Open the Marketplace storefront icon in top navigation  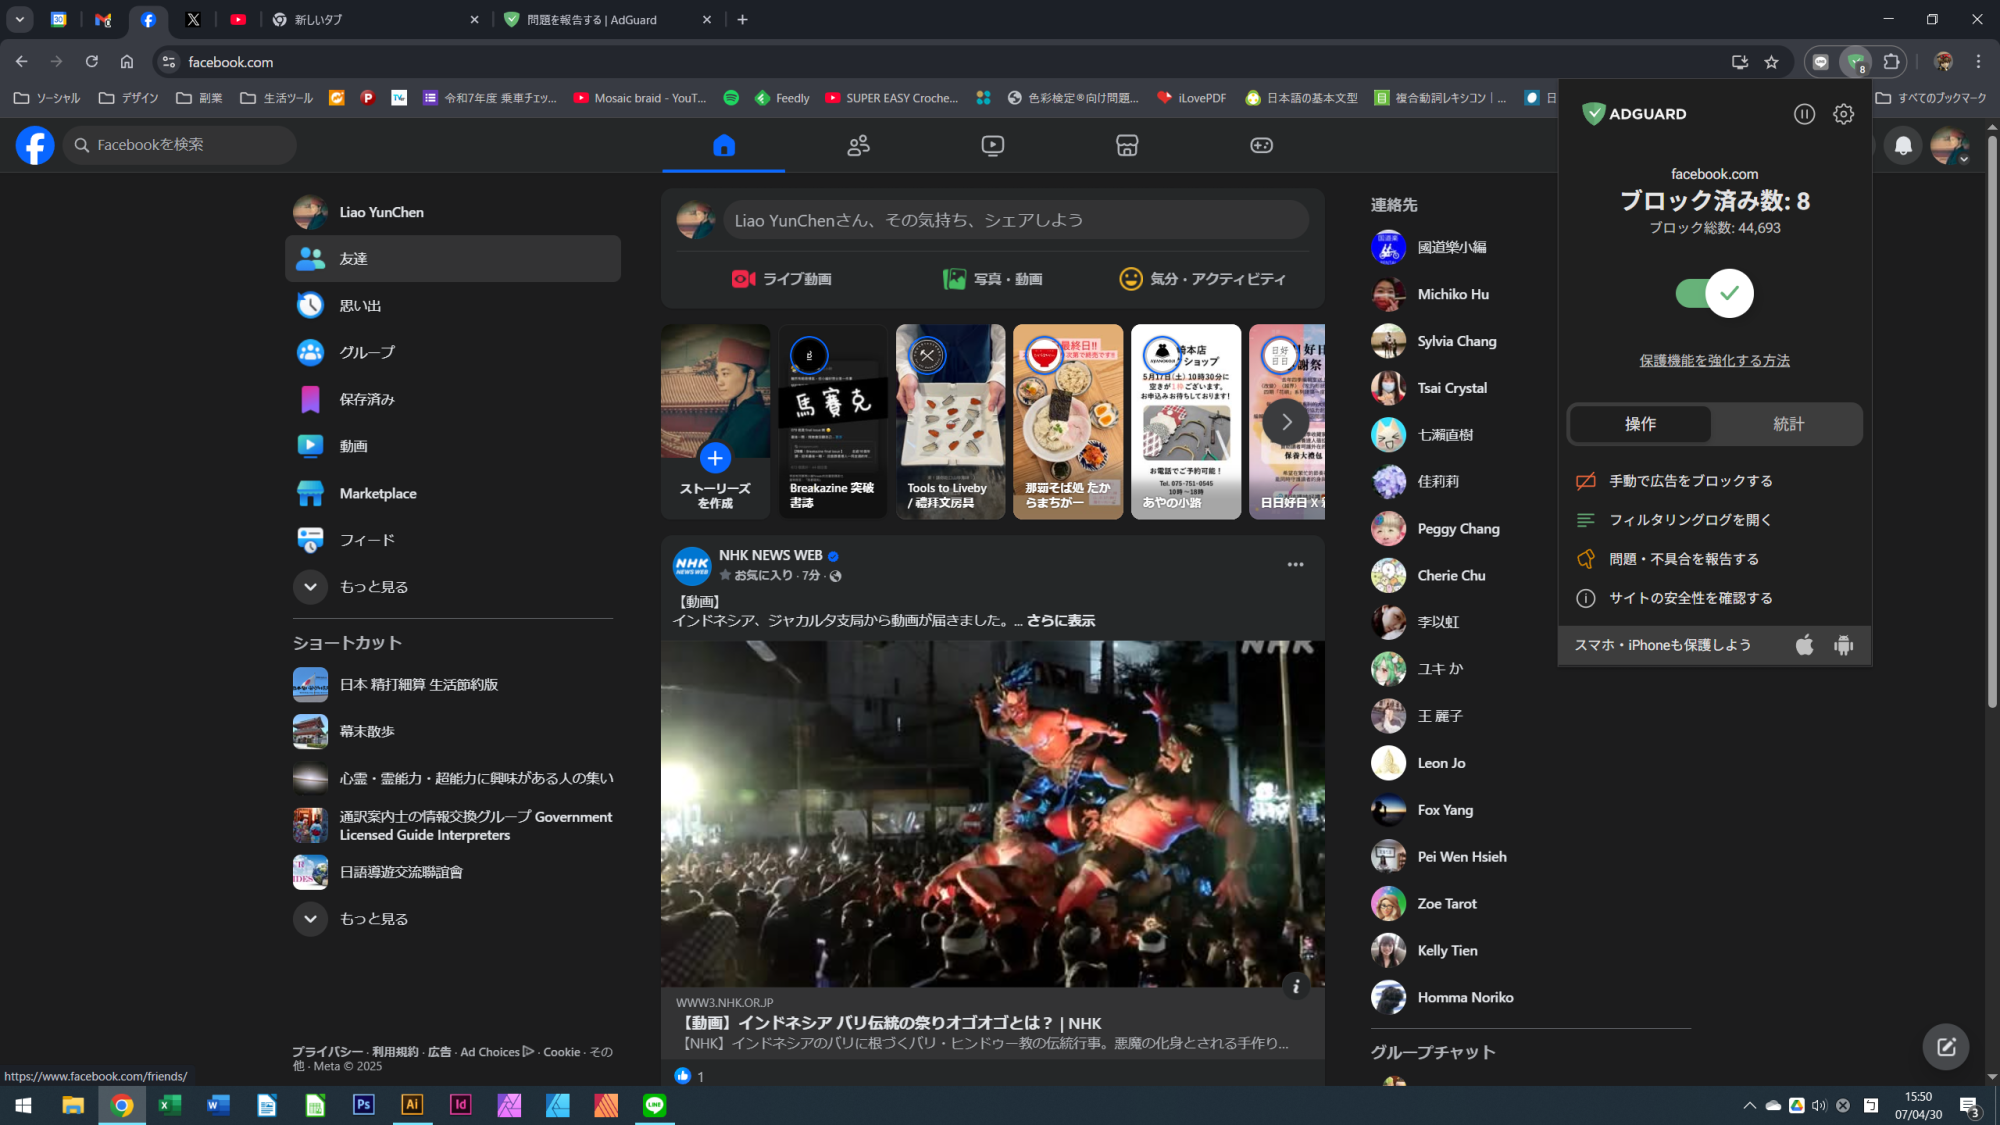[x=1126, y=145]
